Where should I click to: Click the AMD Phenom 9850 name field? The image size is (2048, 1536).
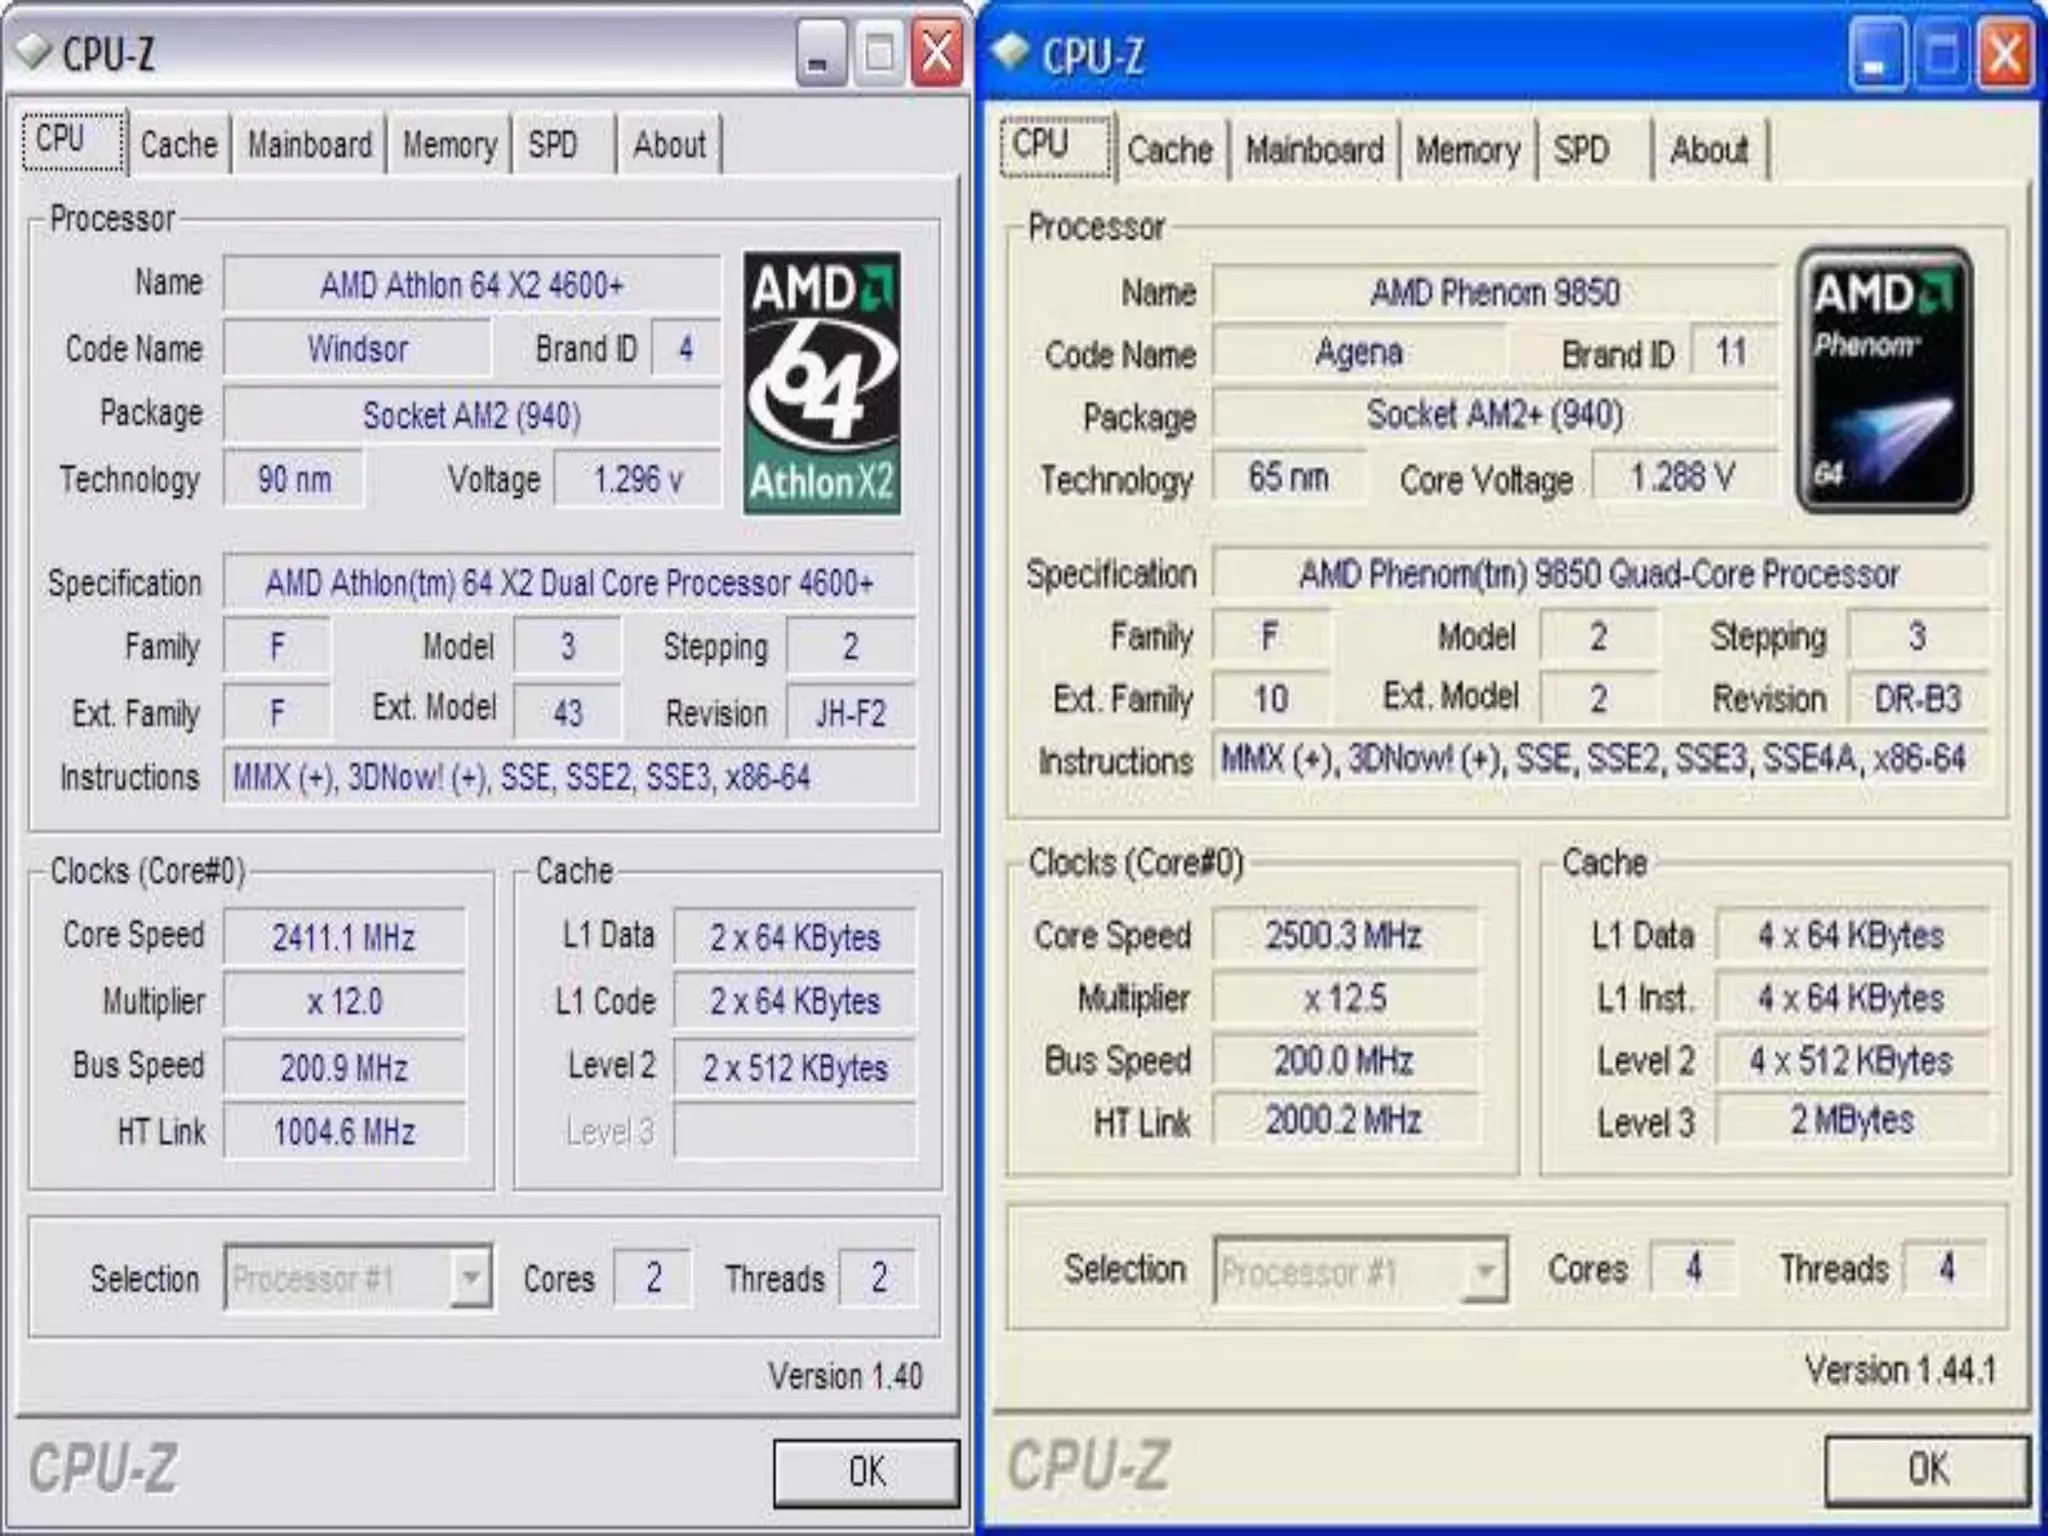click(1494, 293)
